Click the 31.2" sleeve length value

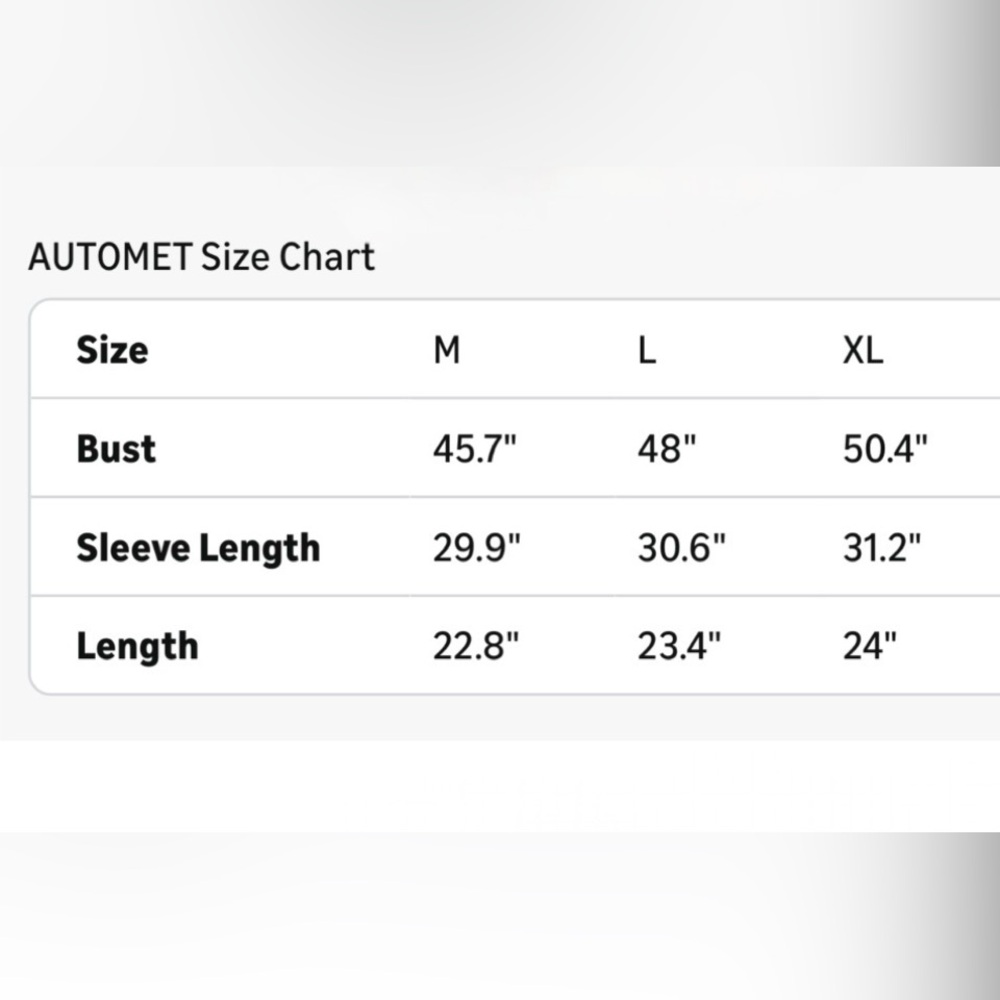point(882,548)
